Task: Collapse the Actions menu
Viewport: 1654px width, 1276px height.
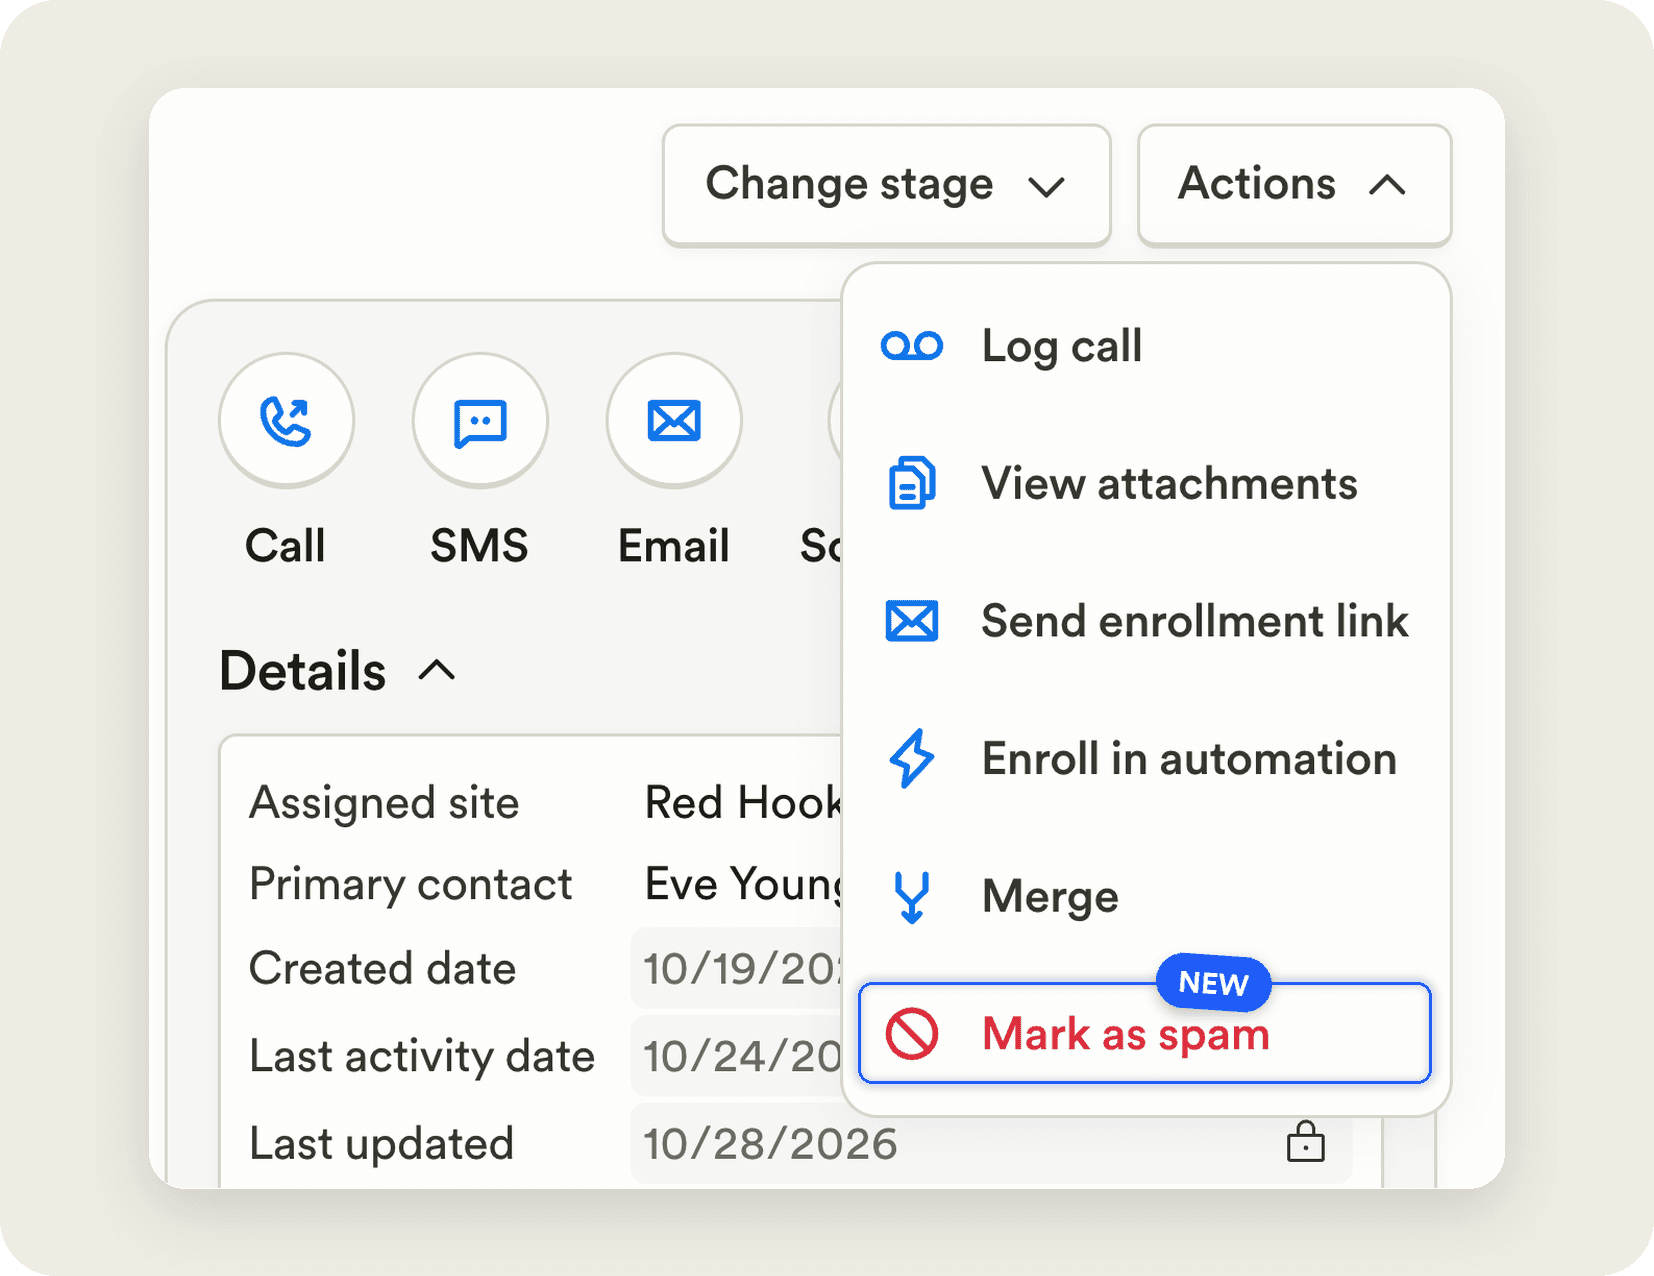Action: [1294, 184]
